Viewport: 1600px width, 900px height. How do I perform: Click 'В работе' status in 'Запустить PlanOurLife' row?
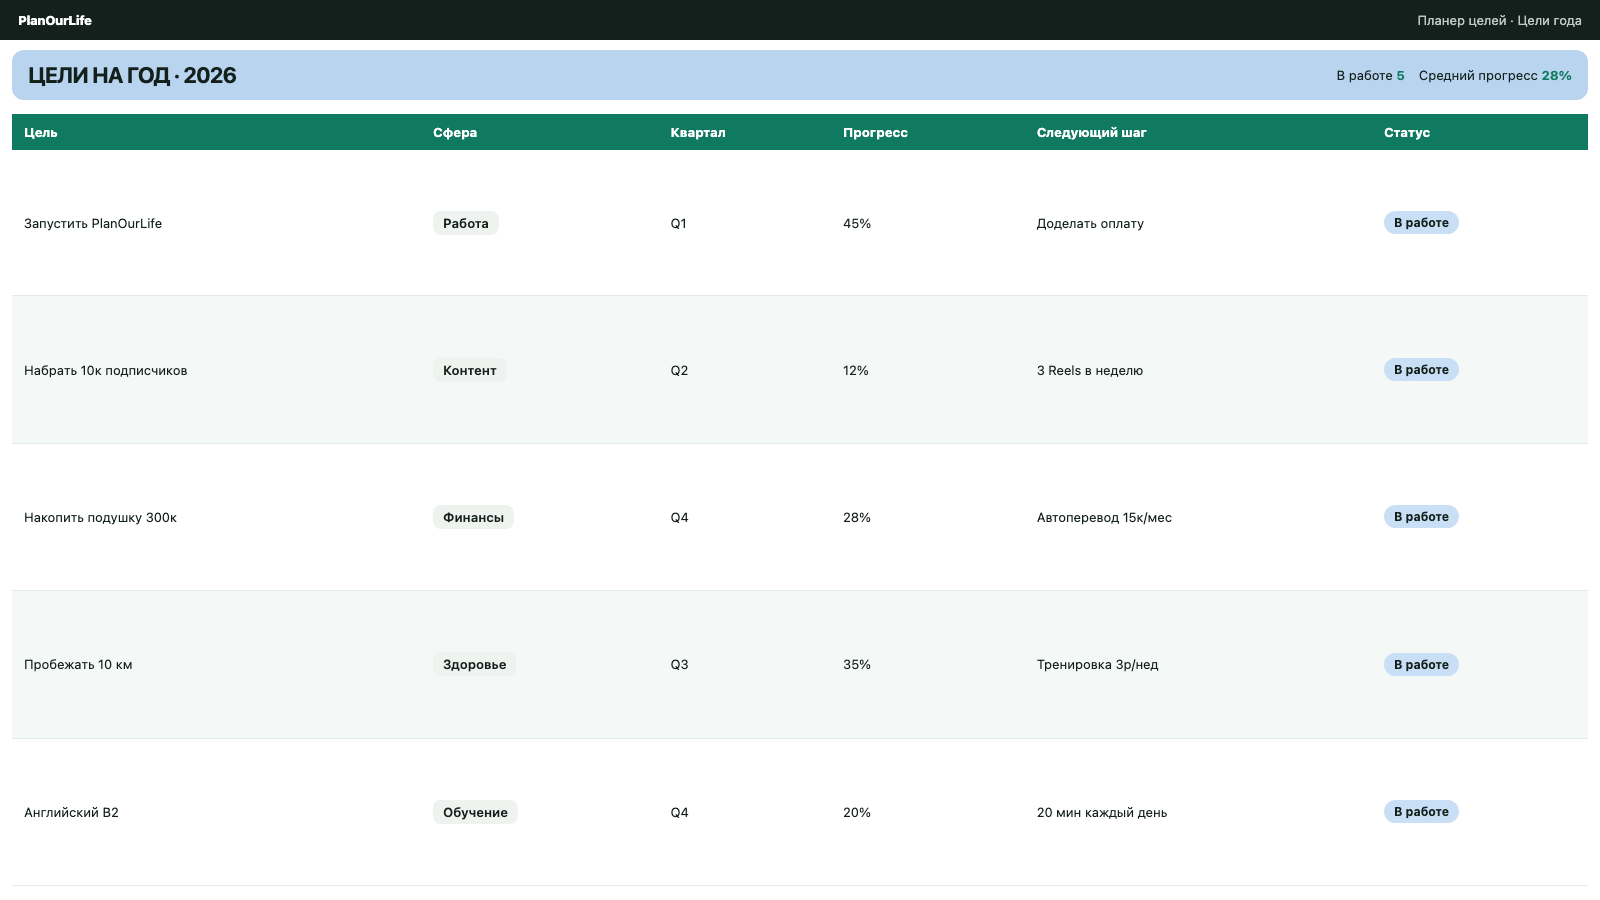pos(1421,222)
